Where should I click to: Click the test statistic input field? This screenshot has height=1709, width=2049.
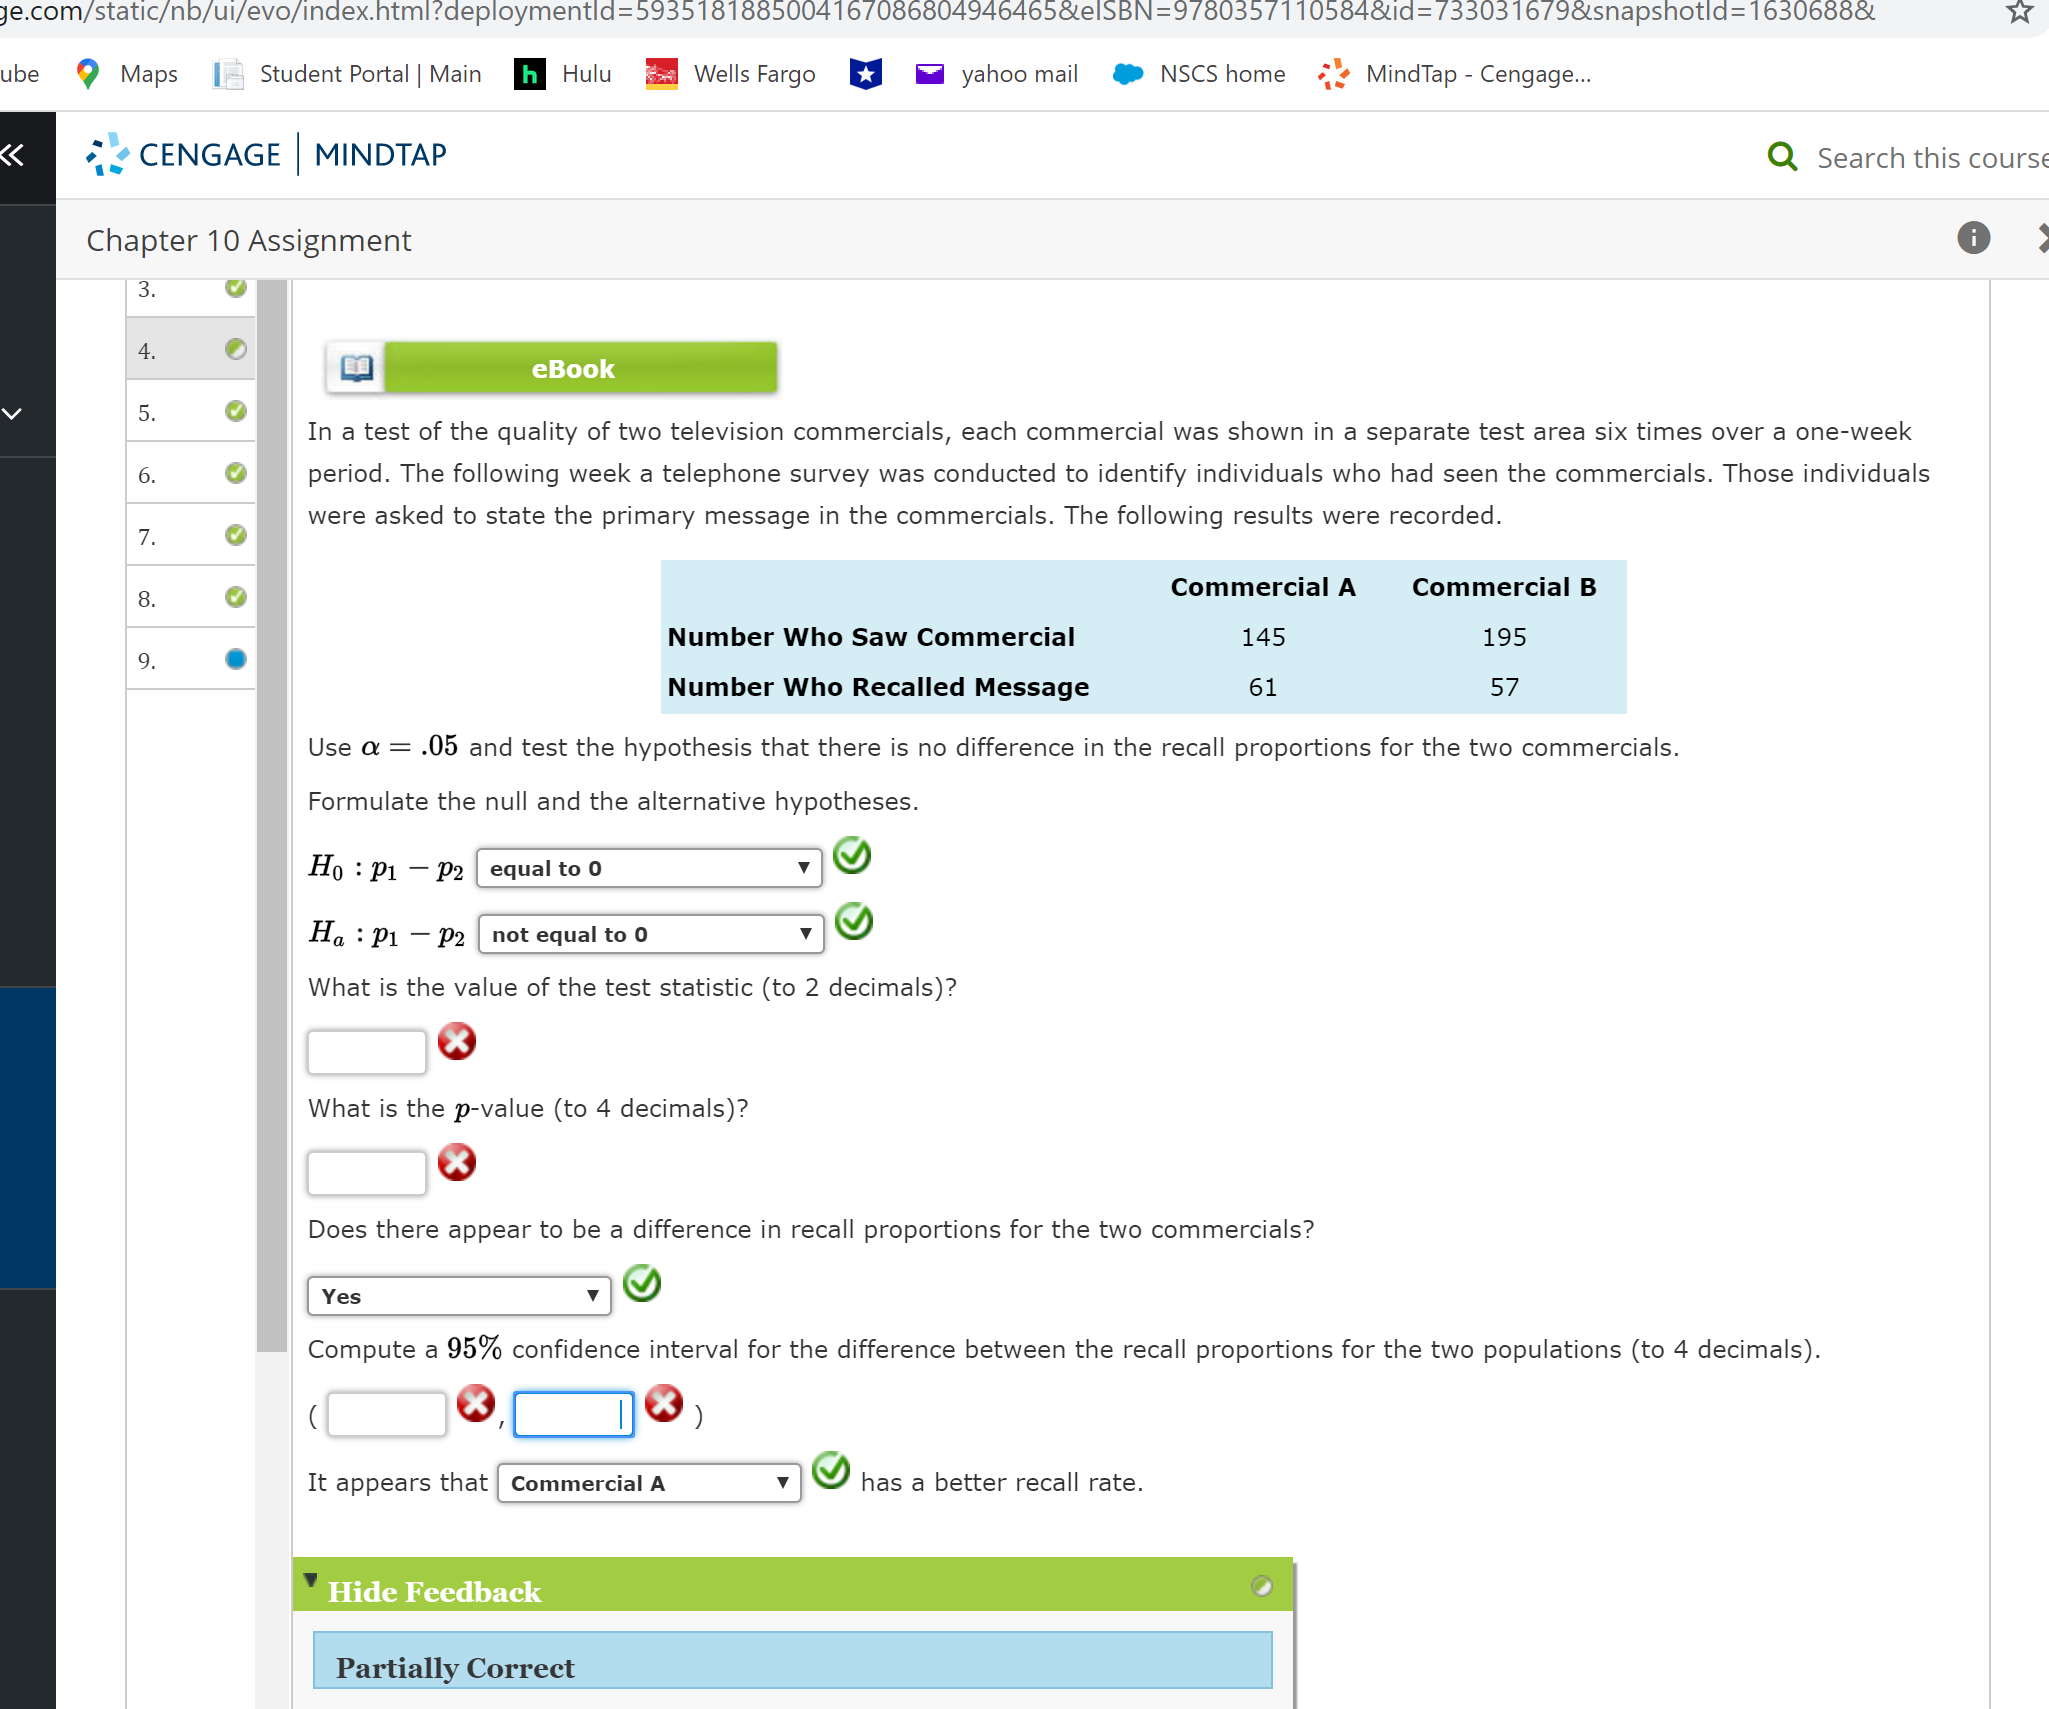tap(367, 1052)
